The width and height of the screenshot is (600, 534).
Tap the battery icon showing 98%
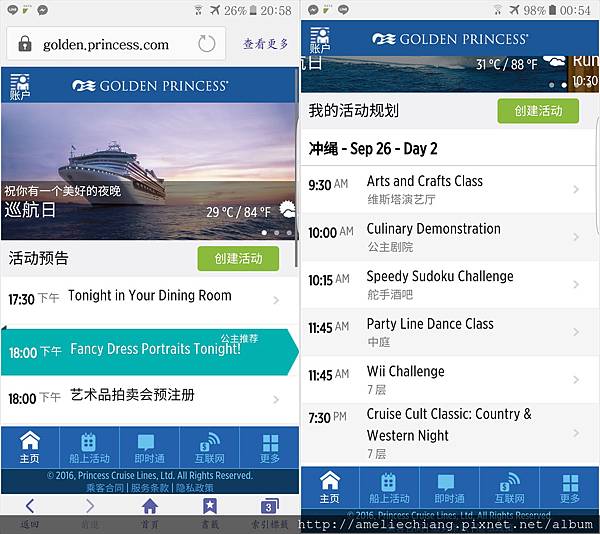coord(552,10)
